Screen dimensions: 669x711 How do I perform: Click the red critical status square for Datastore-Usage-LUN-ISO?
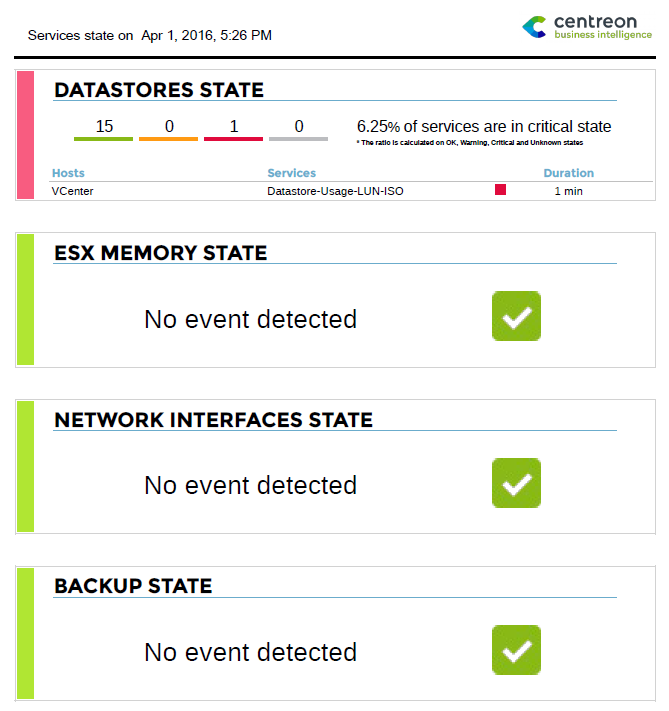point(500,190)
